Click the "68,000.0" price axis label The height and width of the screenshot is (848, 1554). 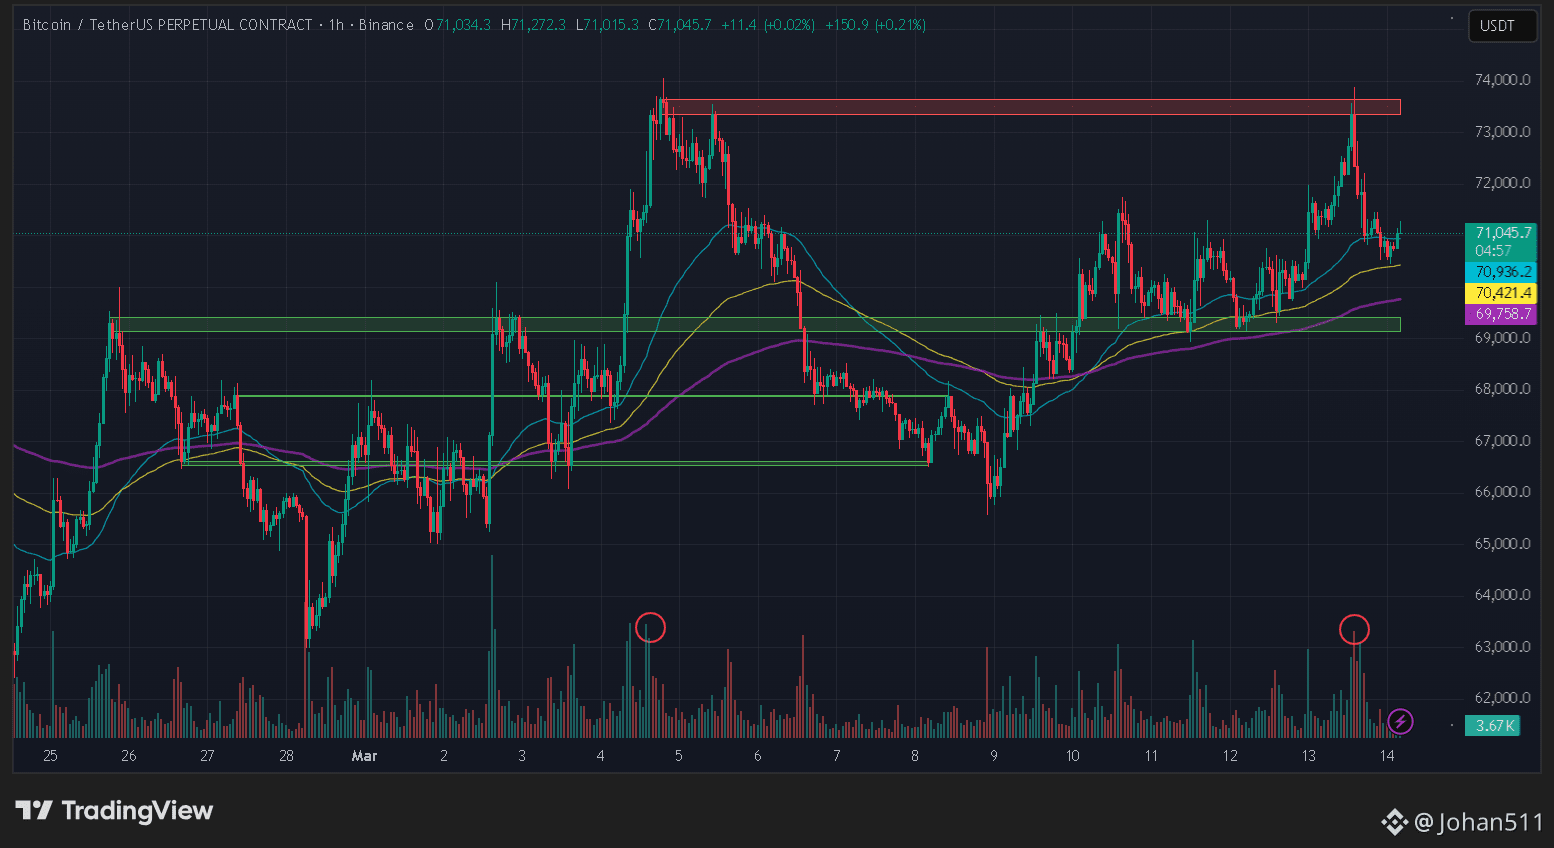1502,389
